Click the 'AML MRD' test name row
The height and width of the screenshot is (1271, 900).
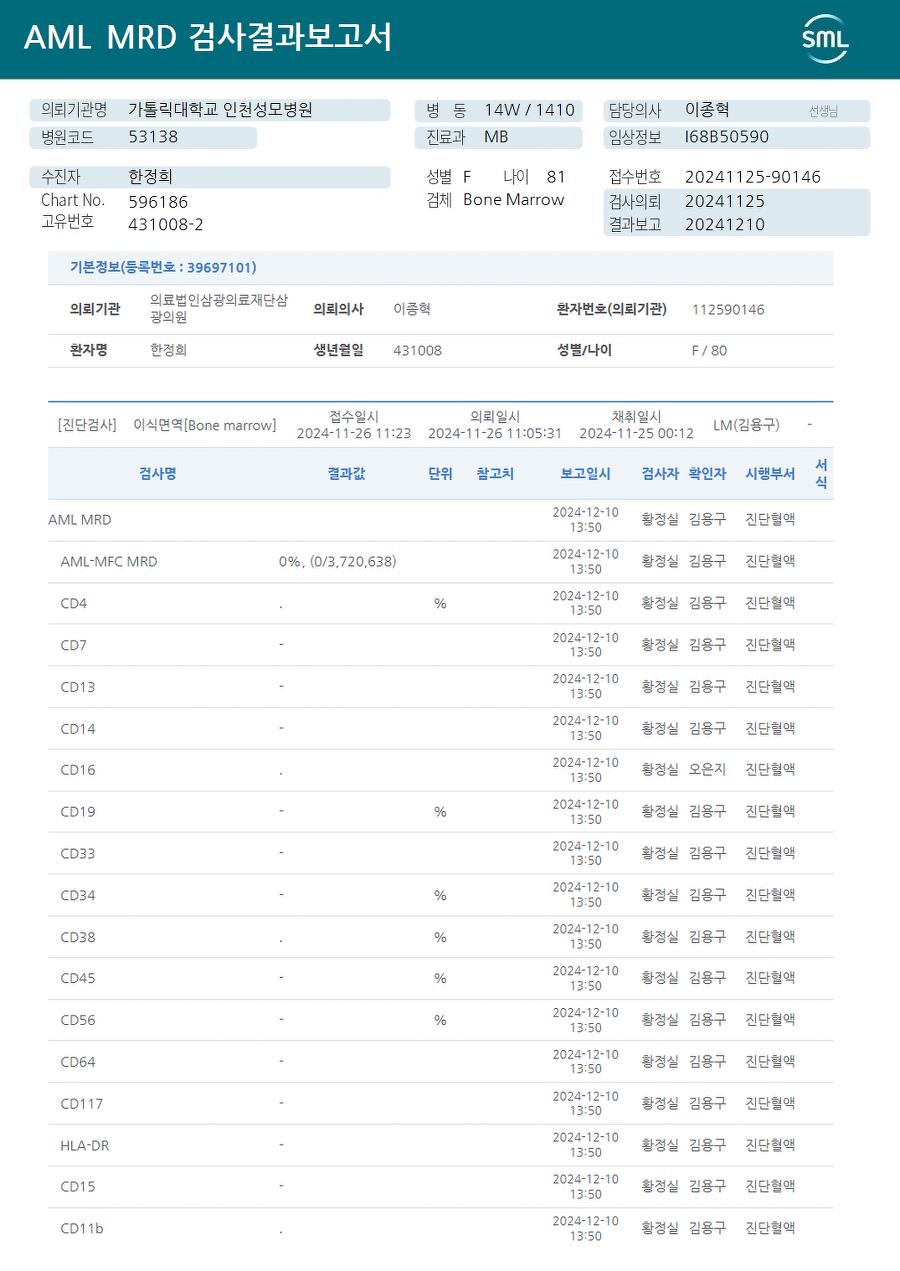80,520
